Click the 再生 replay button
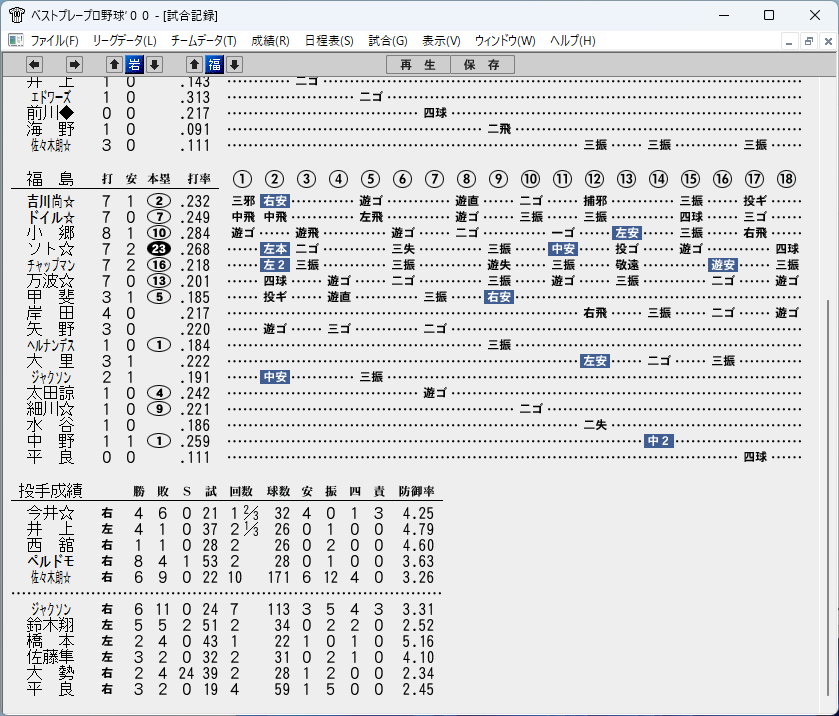The width and height of the screenshot is (839, 716). pos(418,65)
